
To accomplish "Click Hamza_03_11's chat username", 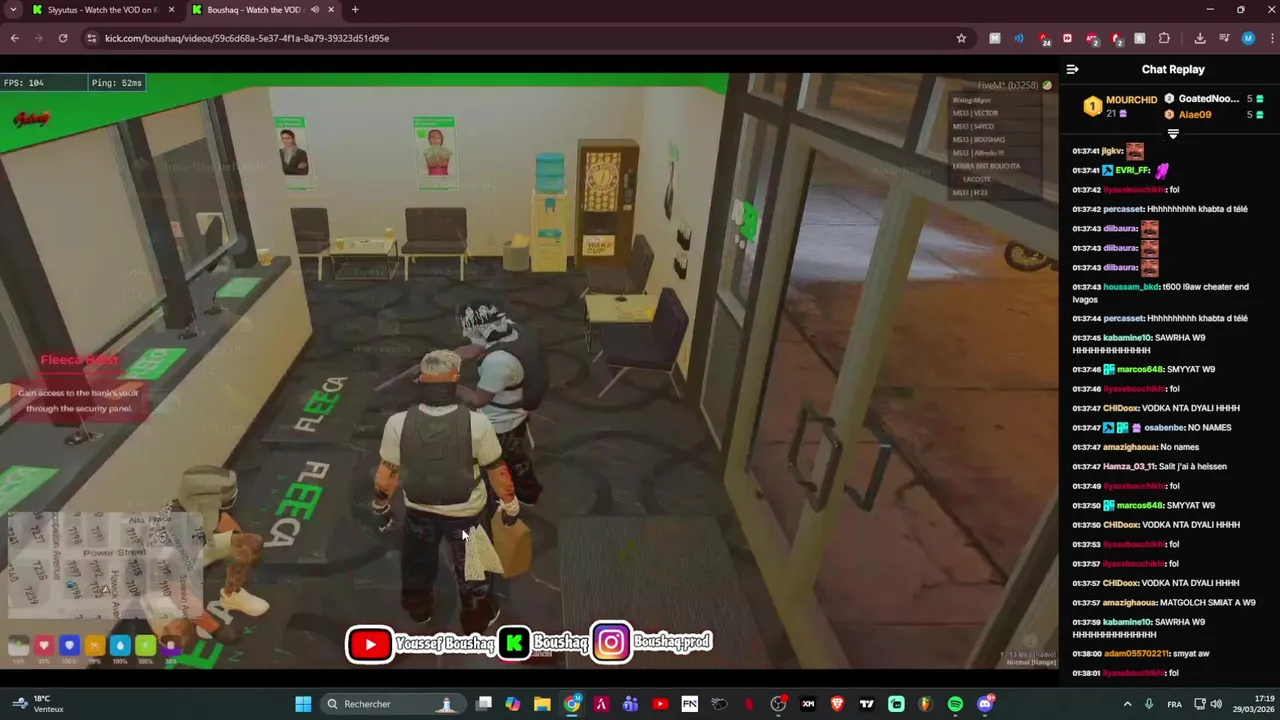I will pos(1129,467).
